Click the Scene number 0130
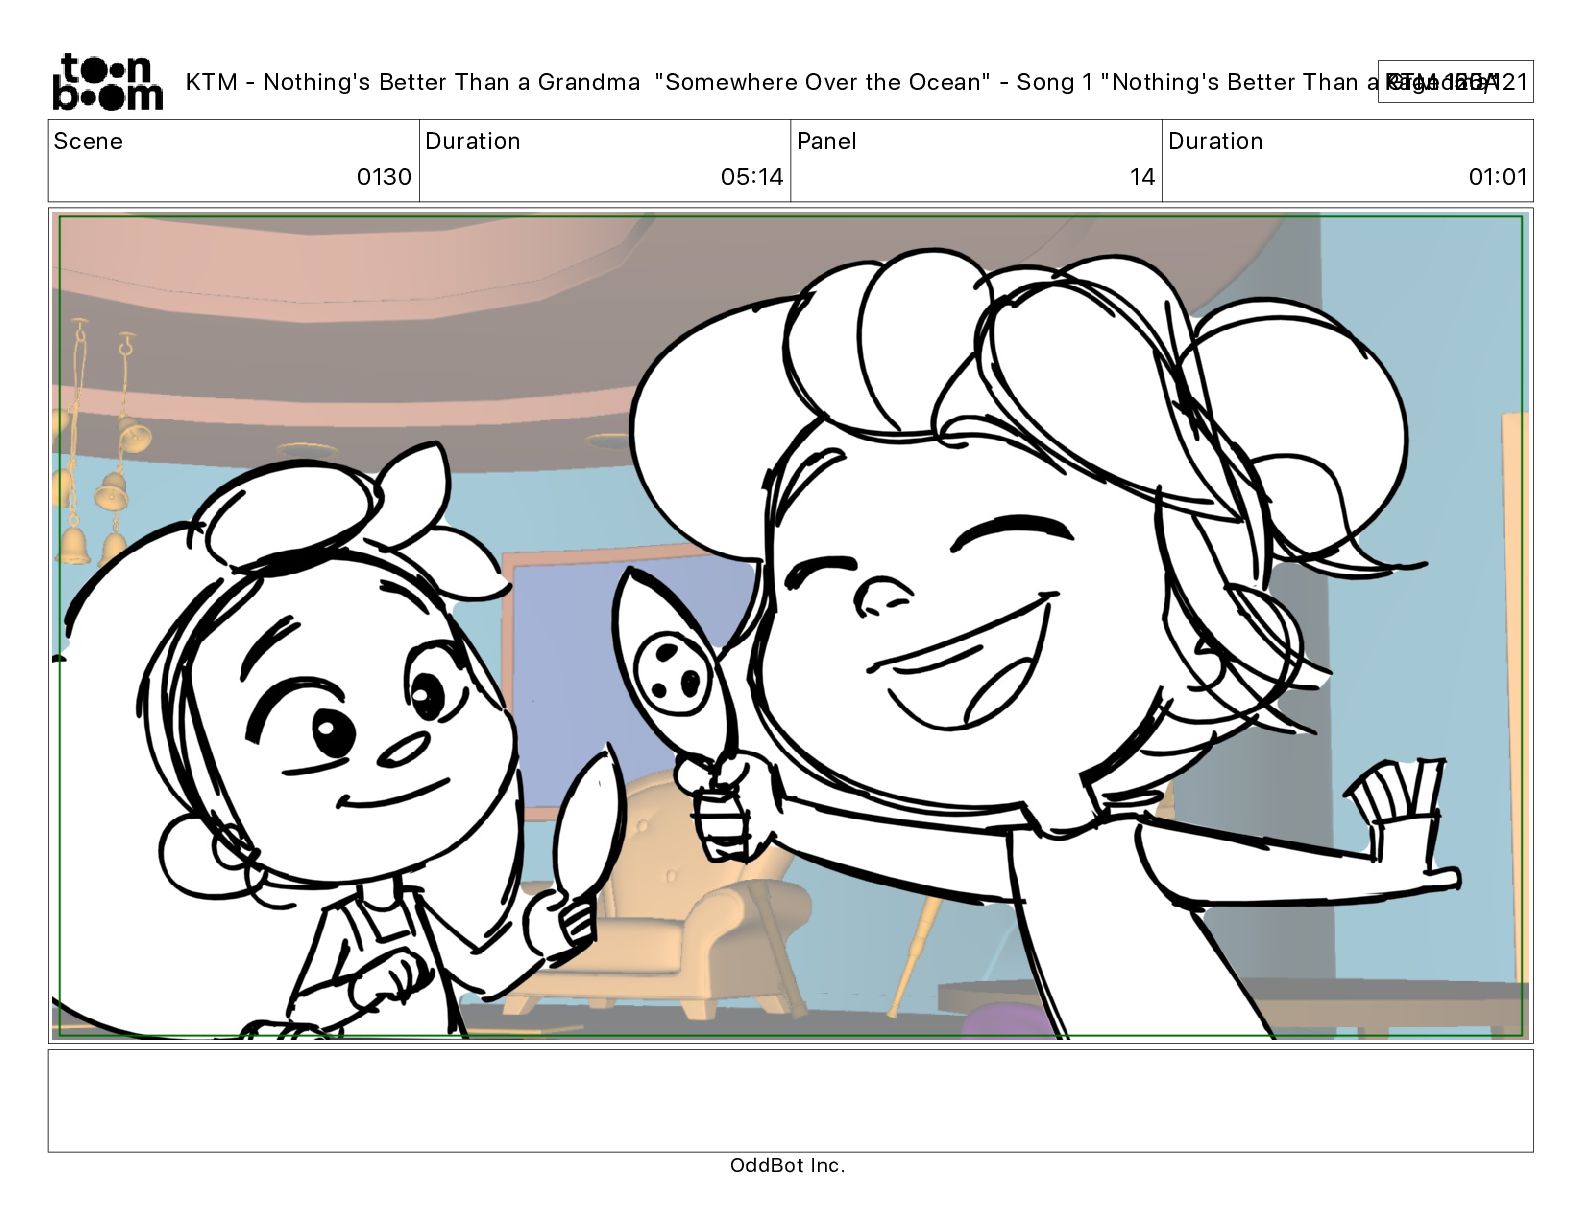Image resolution: width=1584 pixels, height=1224 pixels. coord(384,177)
